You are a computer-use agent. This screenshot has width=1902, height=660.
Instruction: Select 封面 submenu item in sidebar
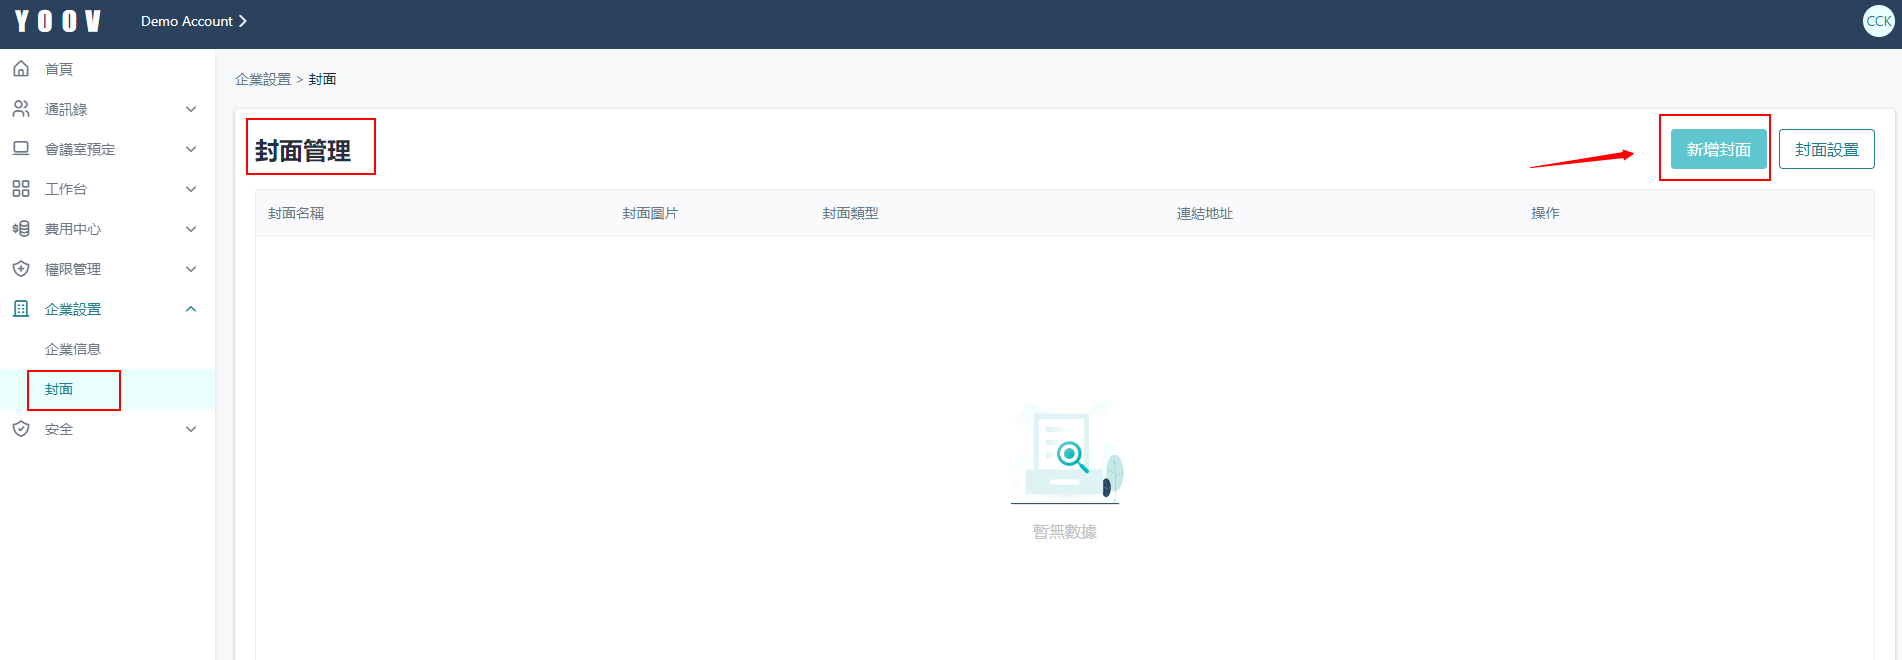59,389
